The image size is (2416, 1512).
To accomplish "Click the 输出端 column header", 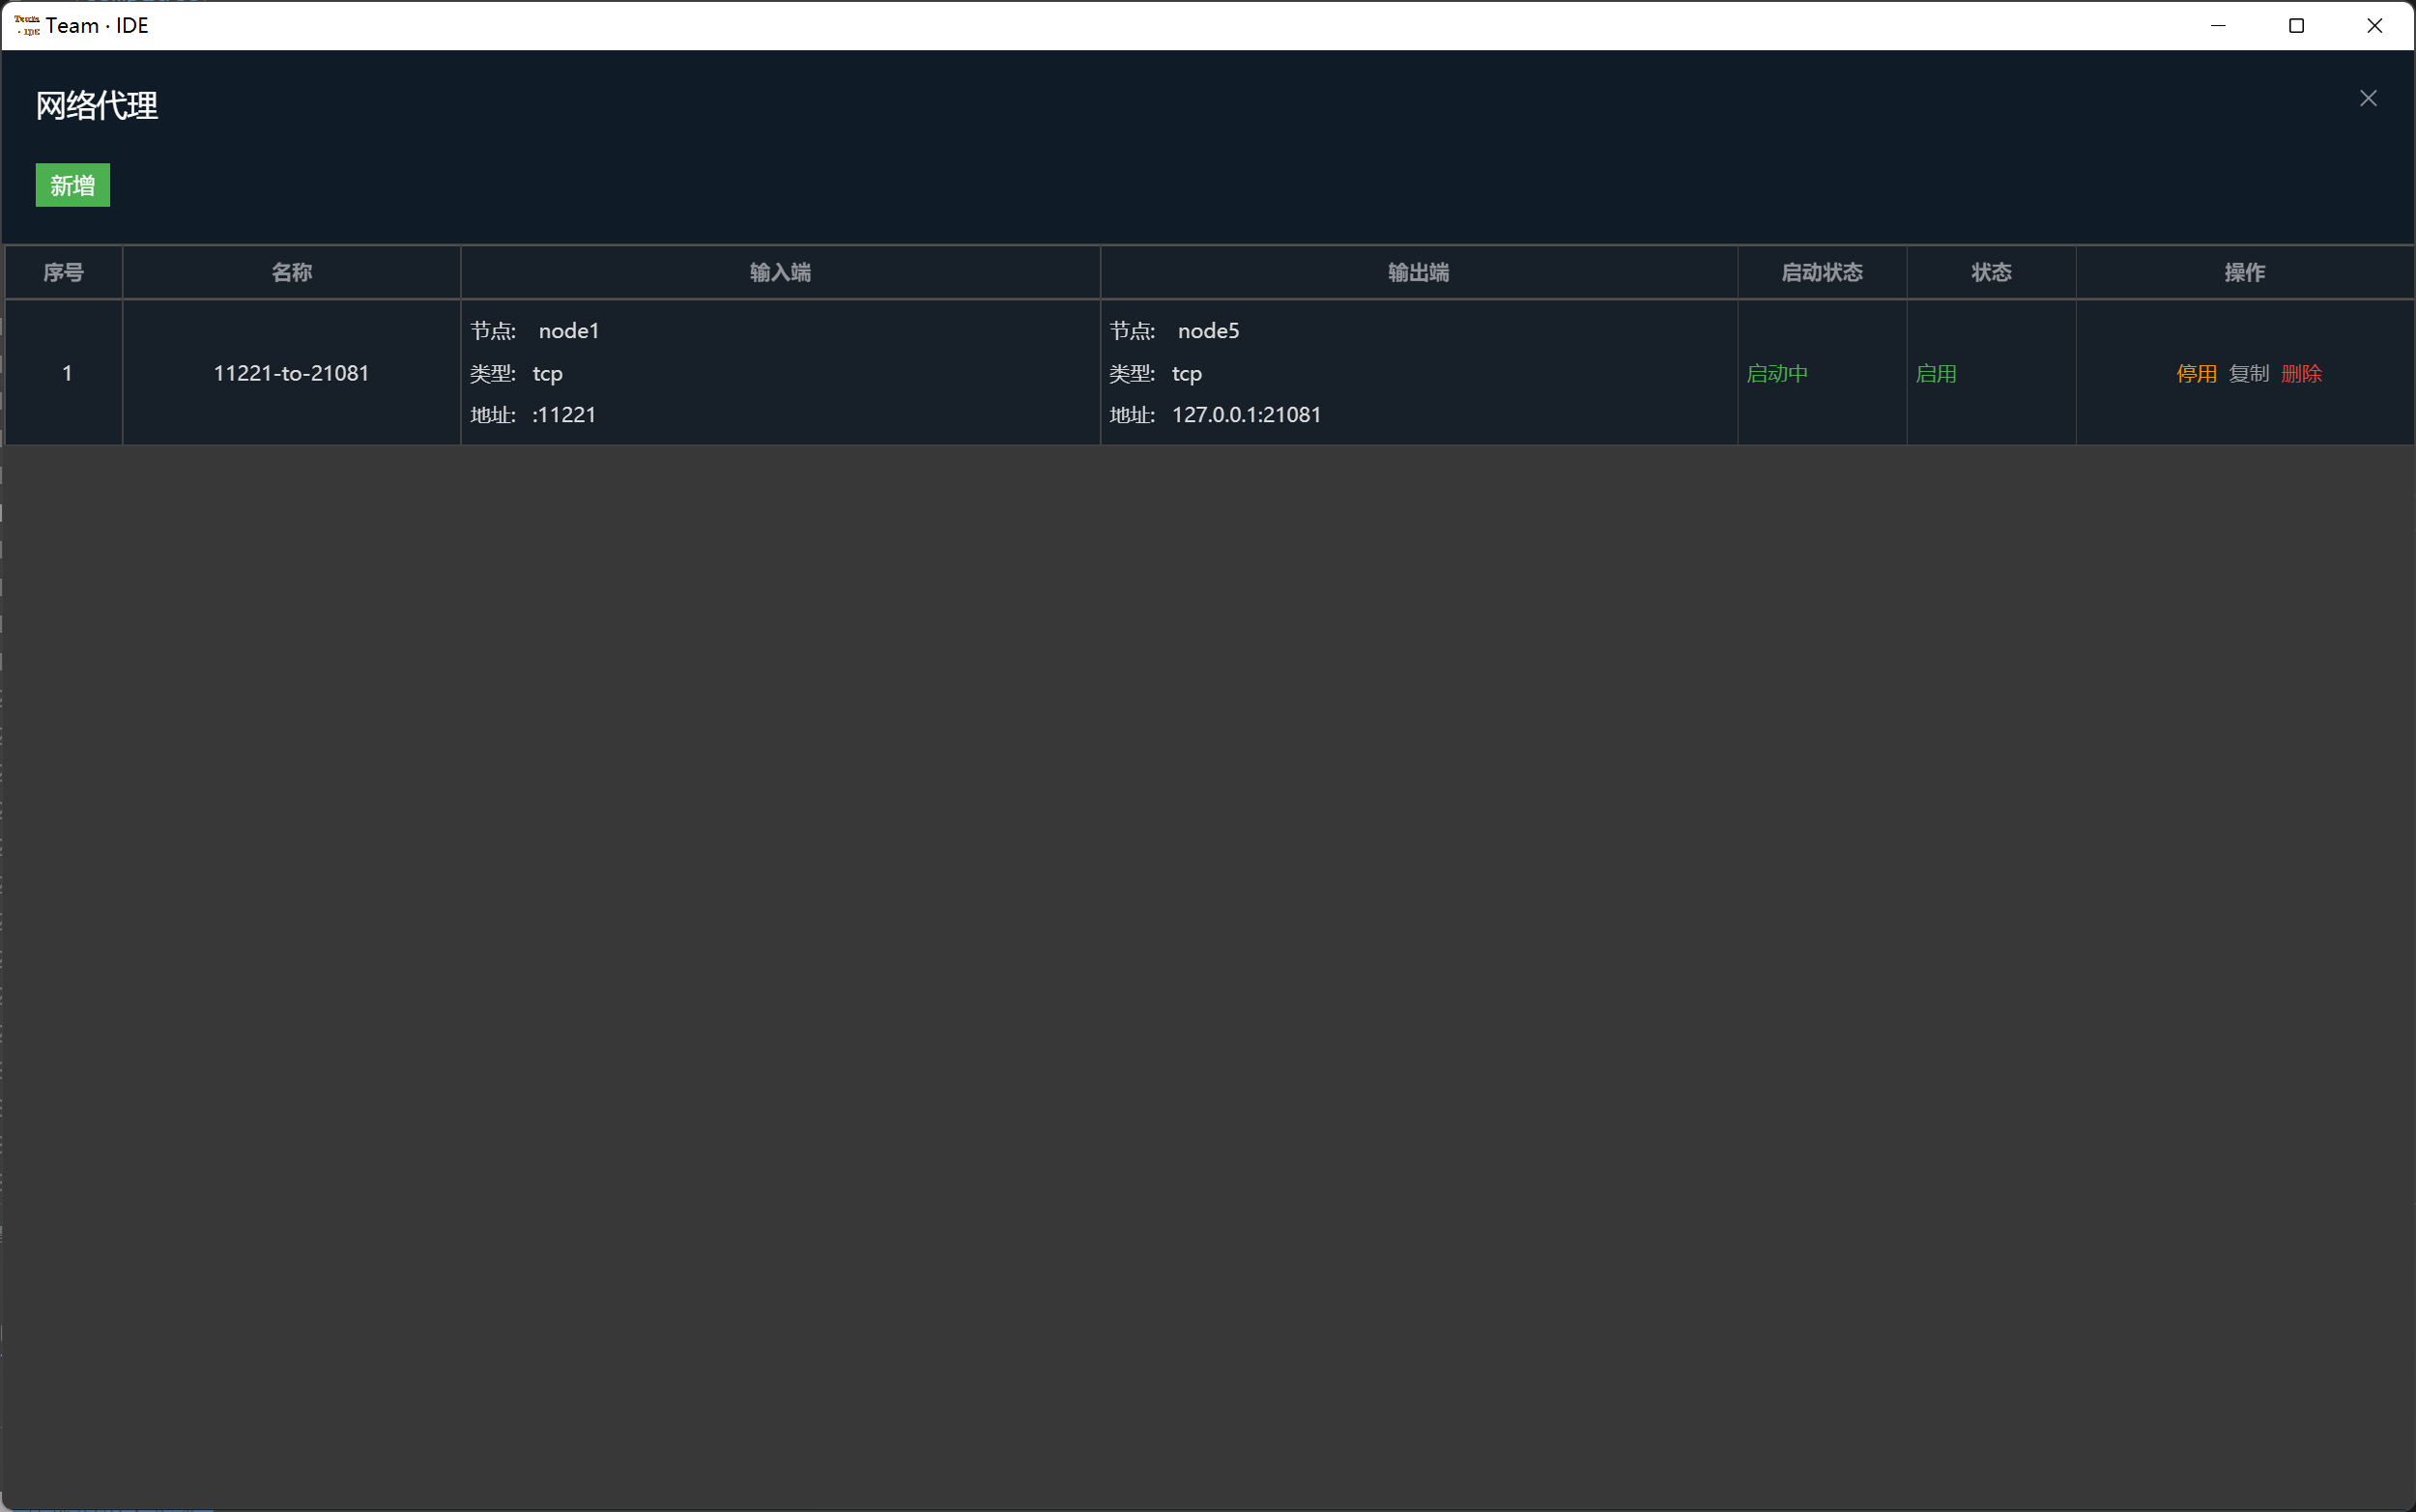I will click(x=1418, y=272).
